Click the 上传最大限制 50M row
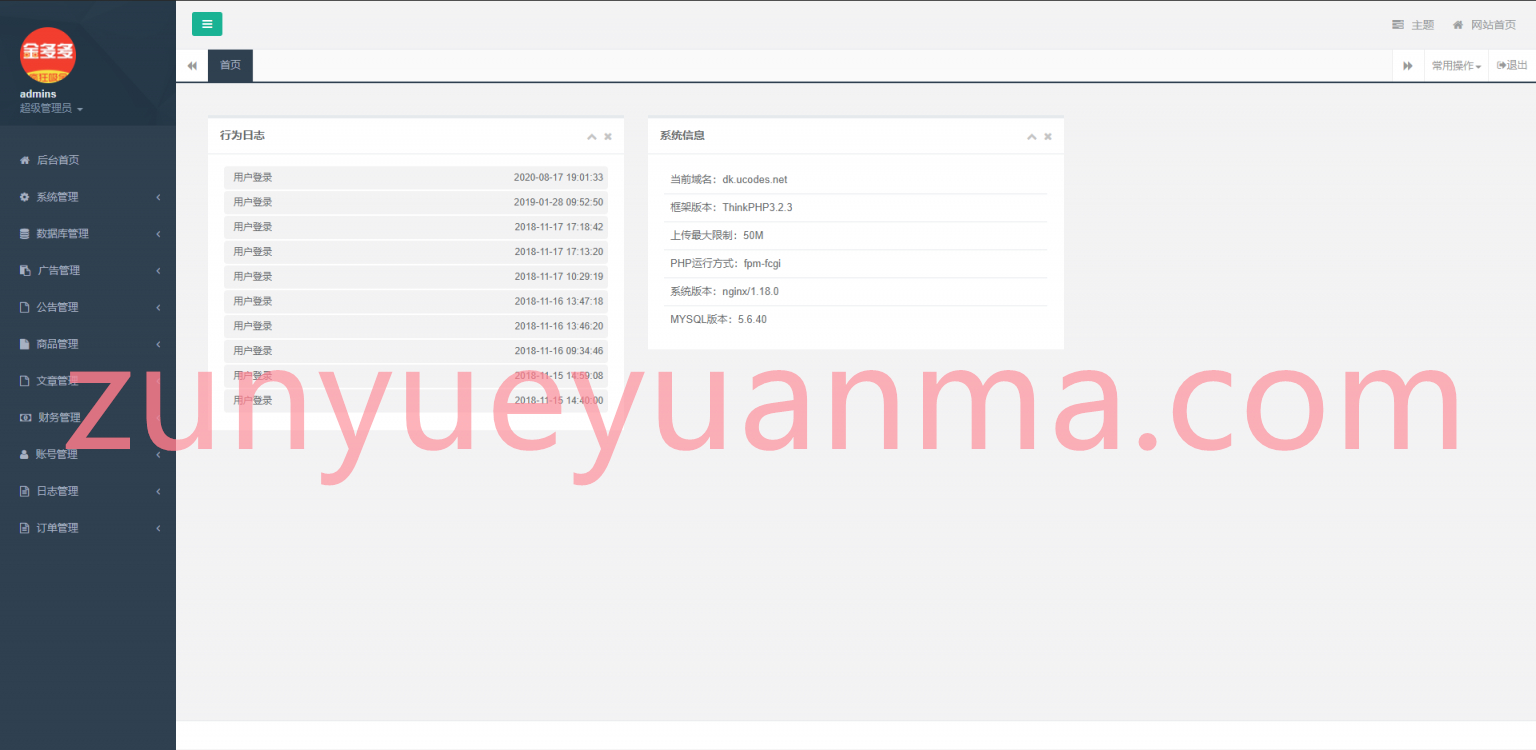The width and height of the screenshot is (1536, 750). coord(856,236)
